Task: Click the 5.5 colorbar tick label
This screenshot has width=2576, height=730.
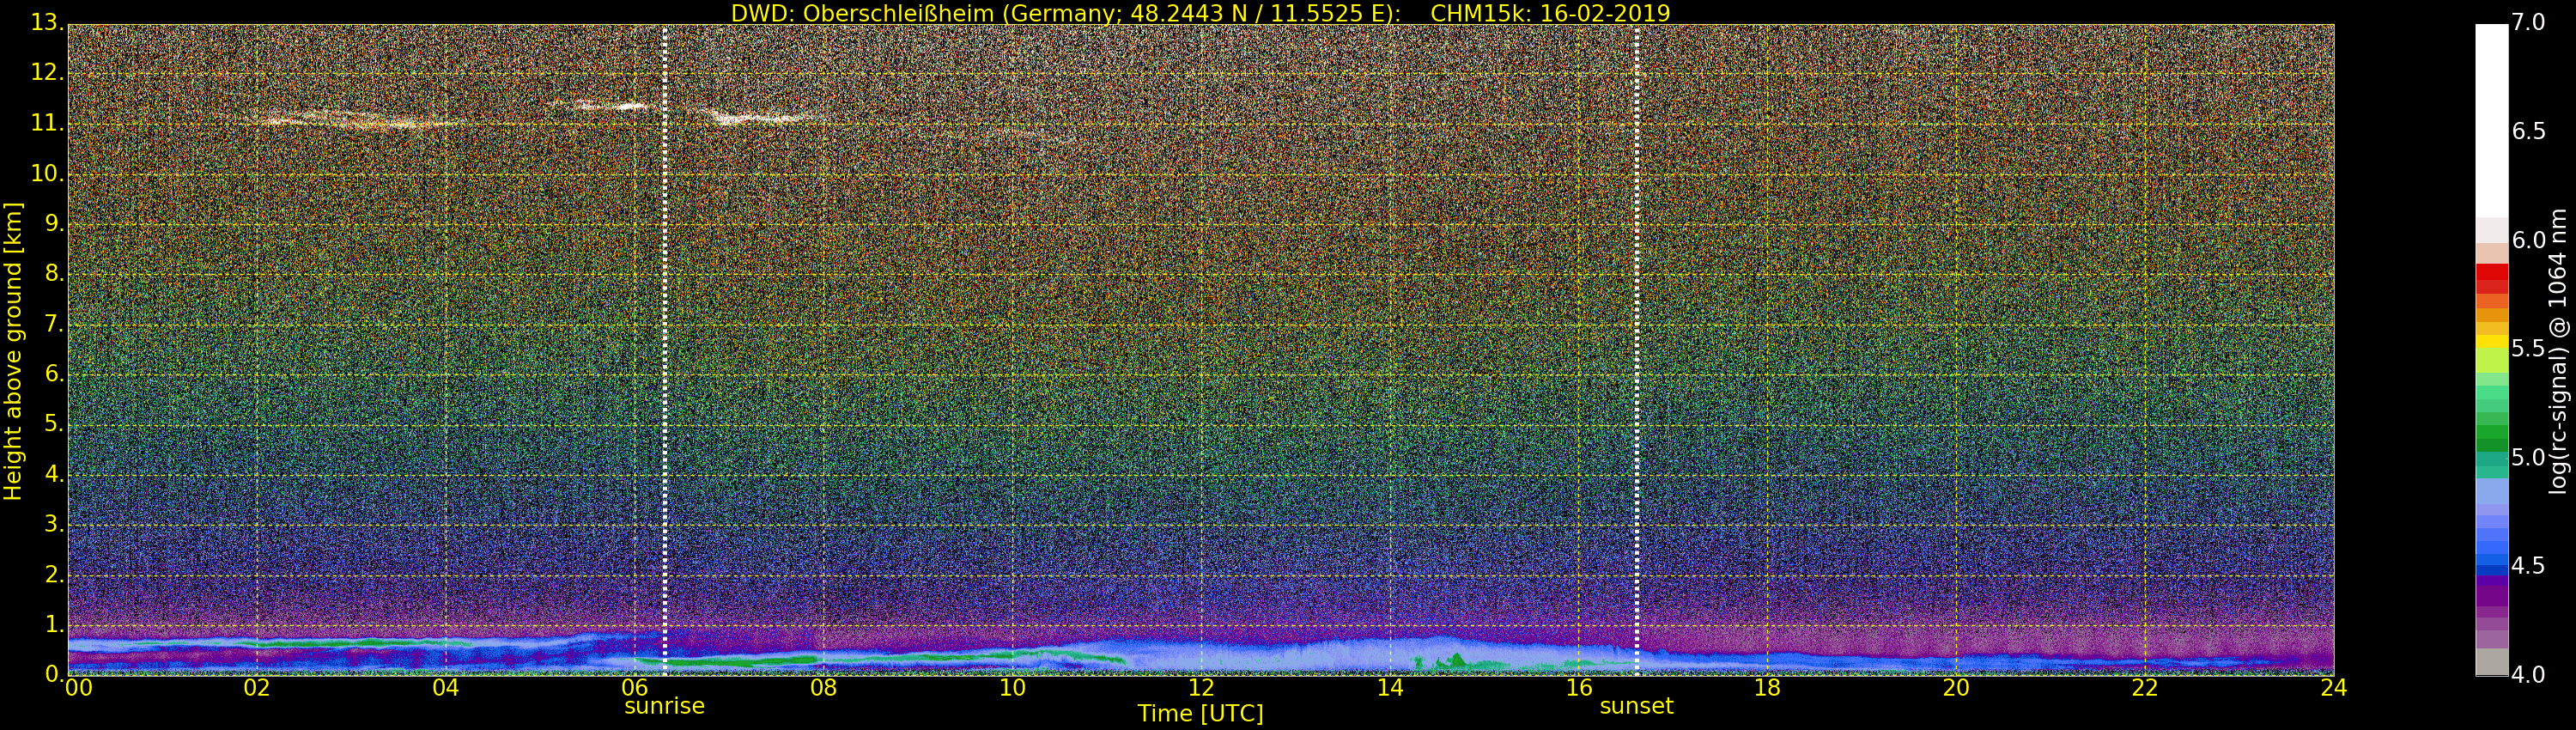Action: coord(2529,349)
